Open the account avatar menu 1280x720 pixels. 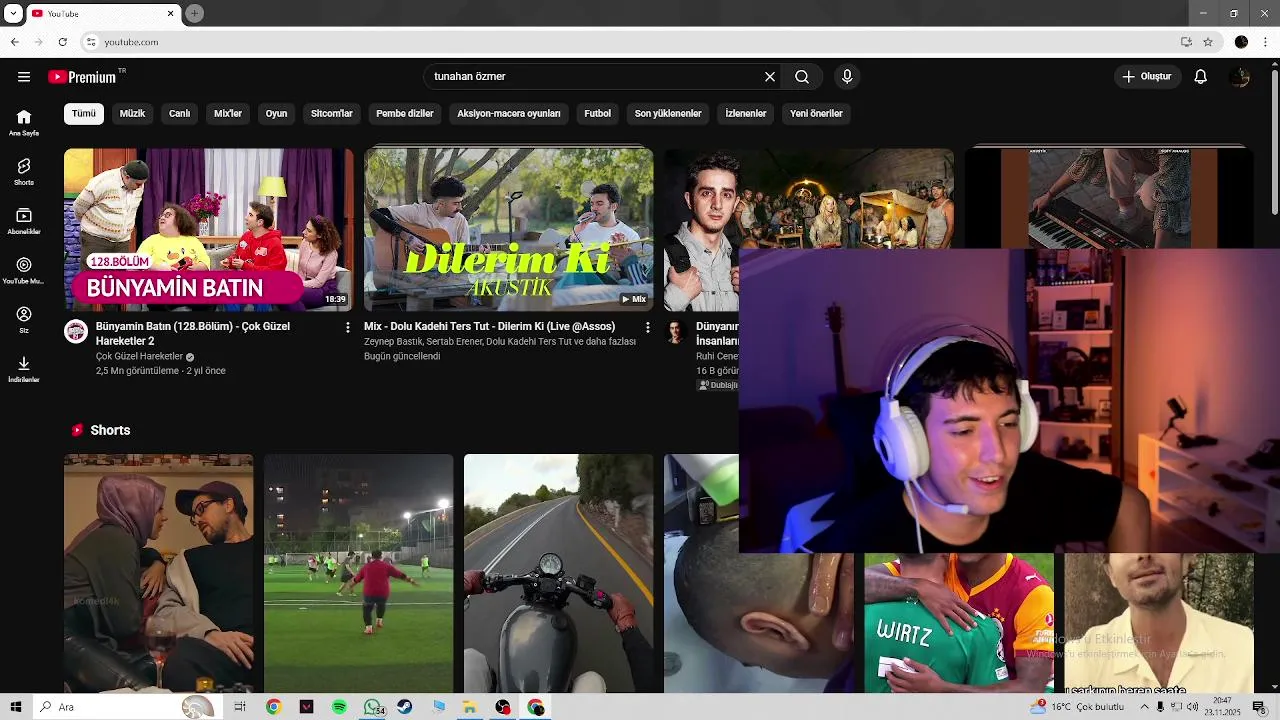(1240, 77)
